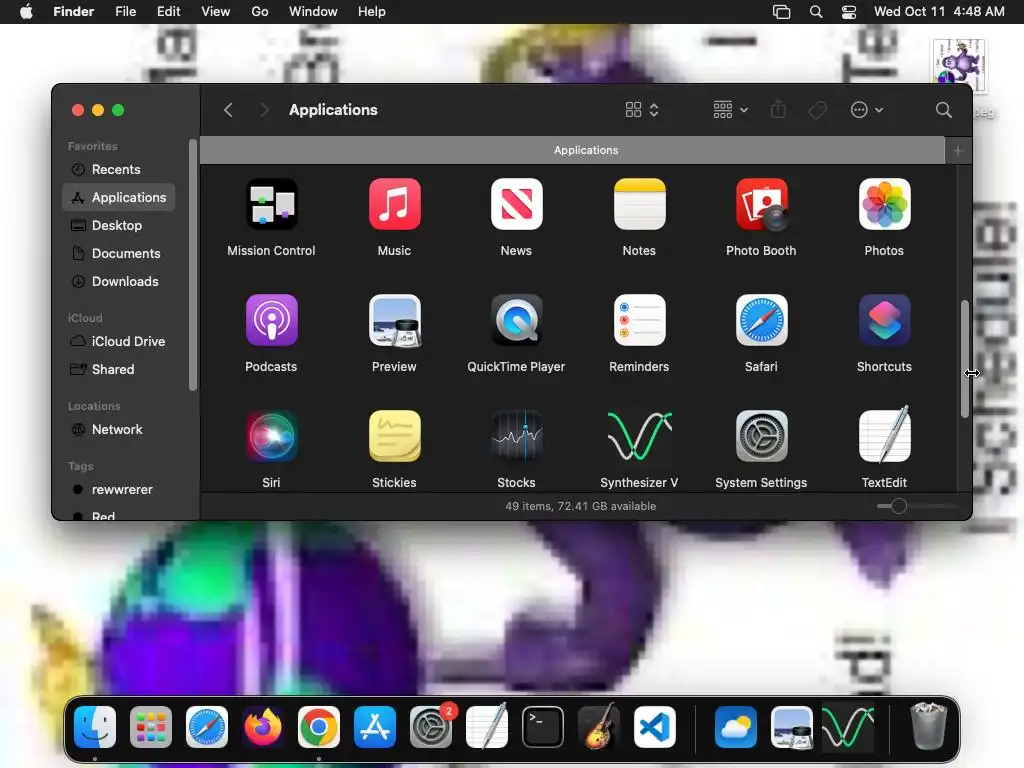This screenshot has height=768, width=1024.
Task: Open Terminal from the Dock
Action: click(543, 727)
